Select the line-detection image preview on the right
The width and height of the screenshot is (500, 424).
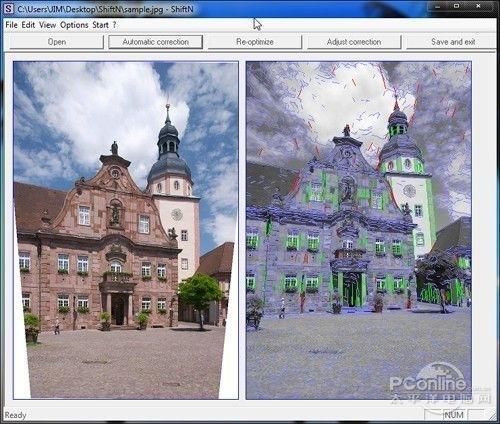coord(359,230)
